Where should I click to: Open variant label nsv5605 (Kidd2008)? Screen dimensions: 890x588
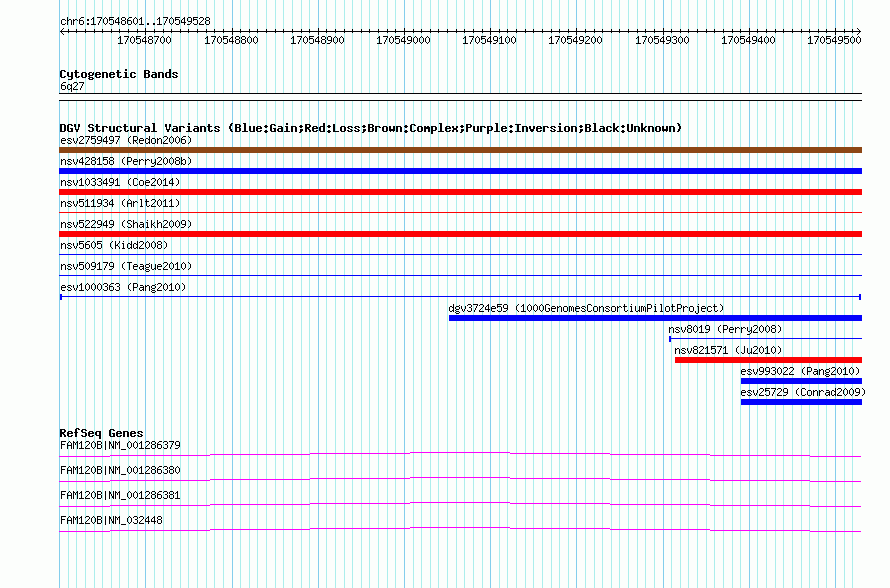114,245
